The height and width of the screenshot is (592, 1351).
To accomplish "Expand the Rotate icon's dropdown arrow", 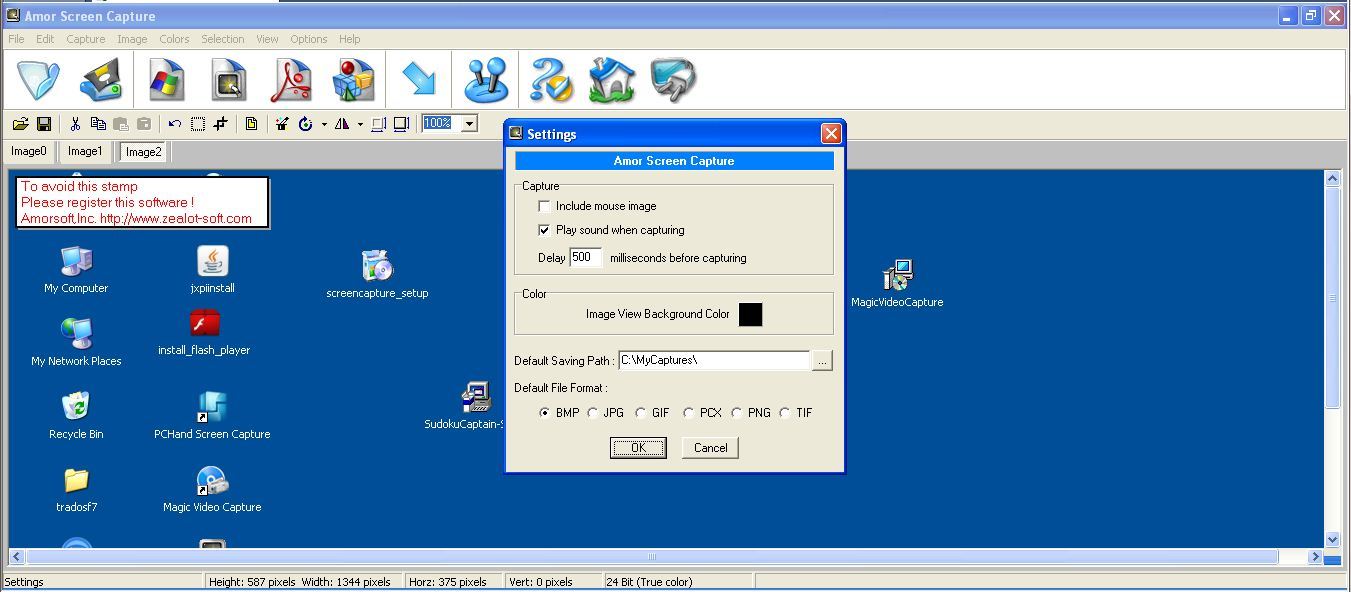I will [324, 124].
